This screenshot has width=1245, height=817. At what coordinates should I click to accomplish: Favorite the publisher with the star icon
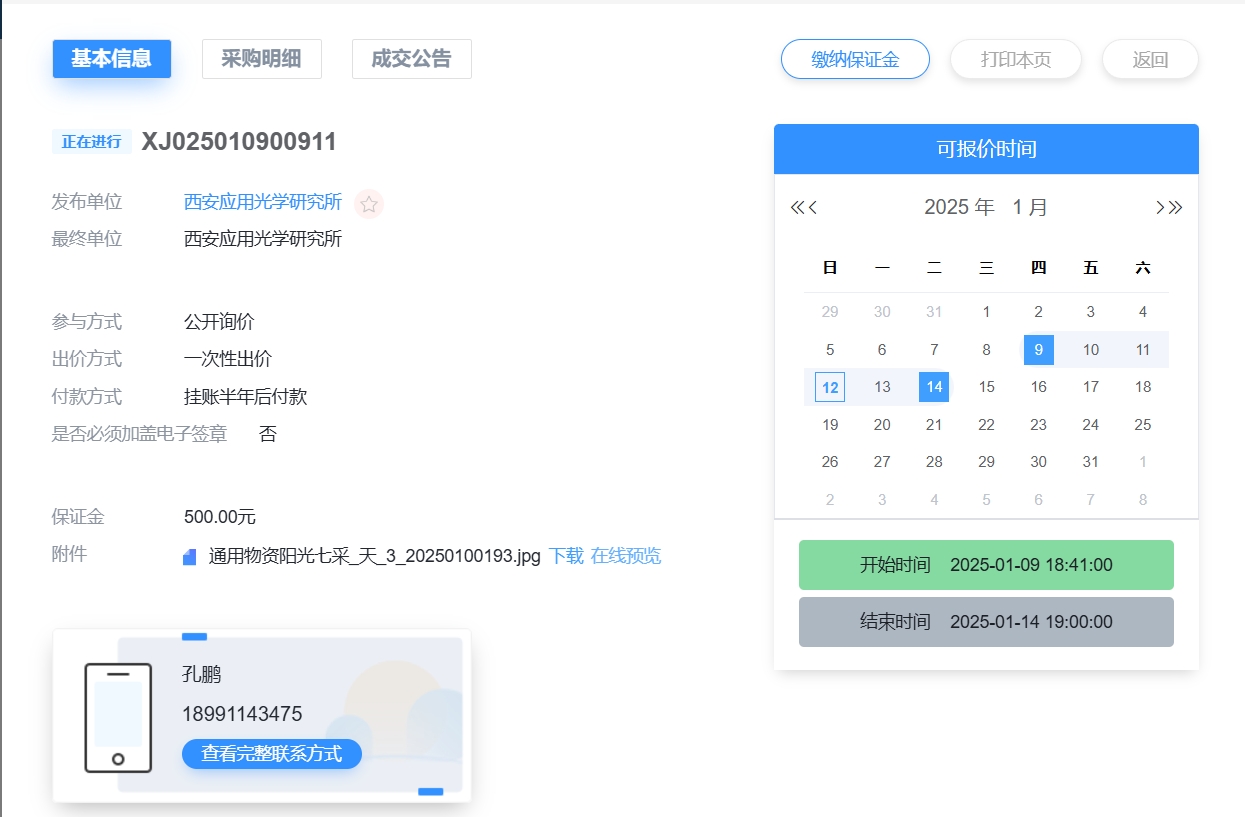[x=368, y=202]
